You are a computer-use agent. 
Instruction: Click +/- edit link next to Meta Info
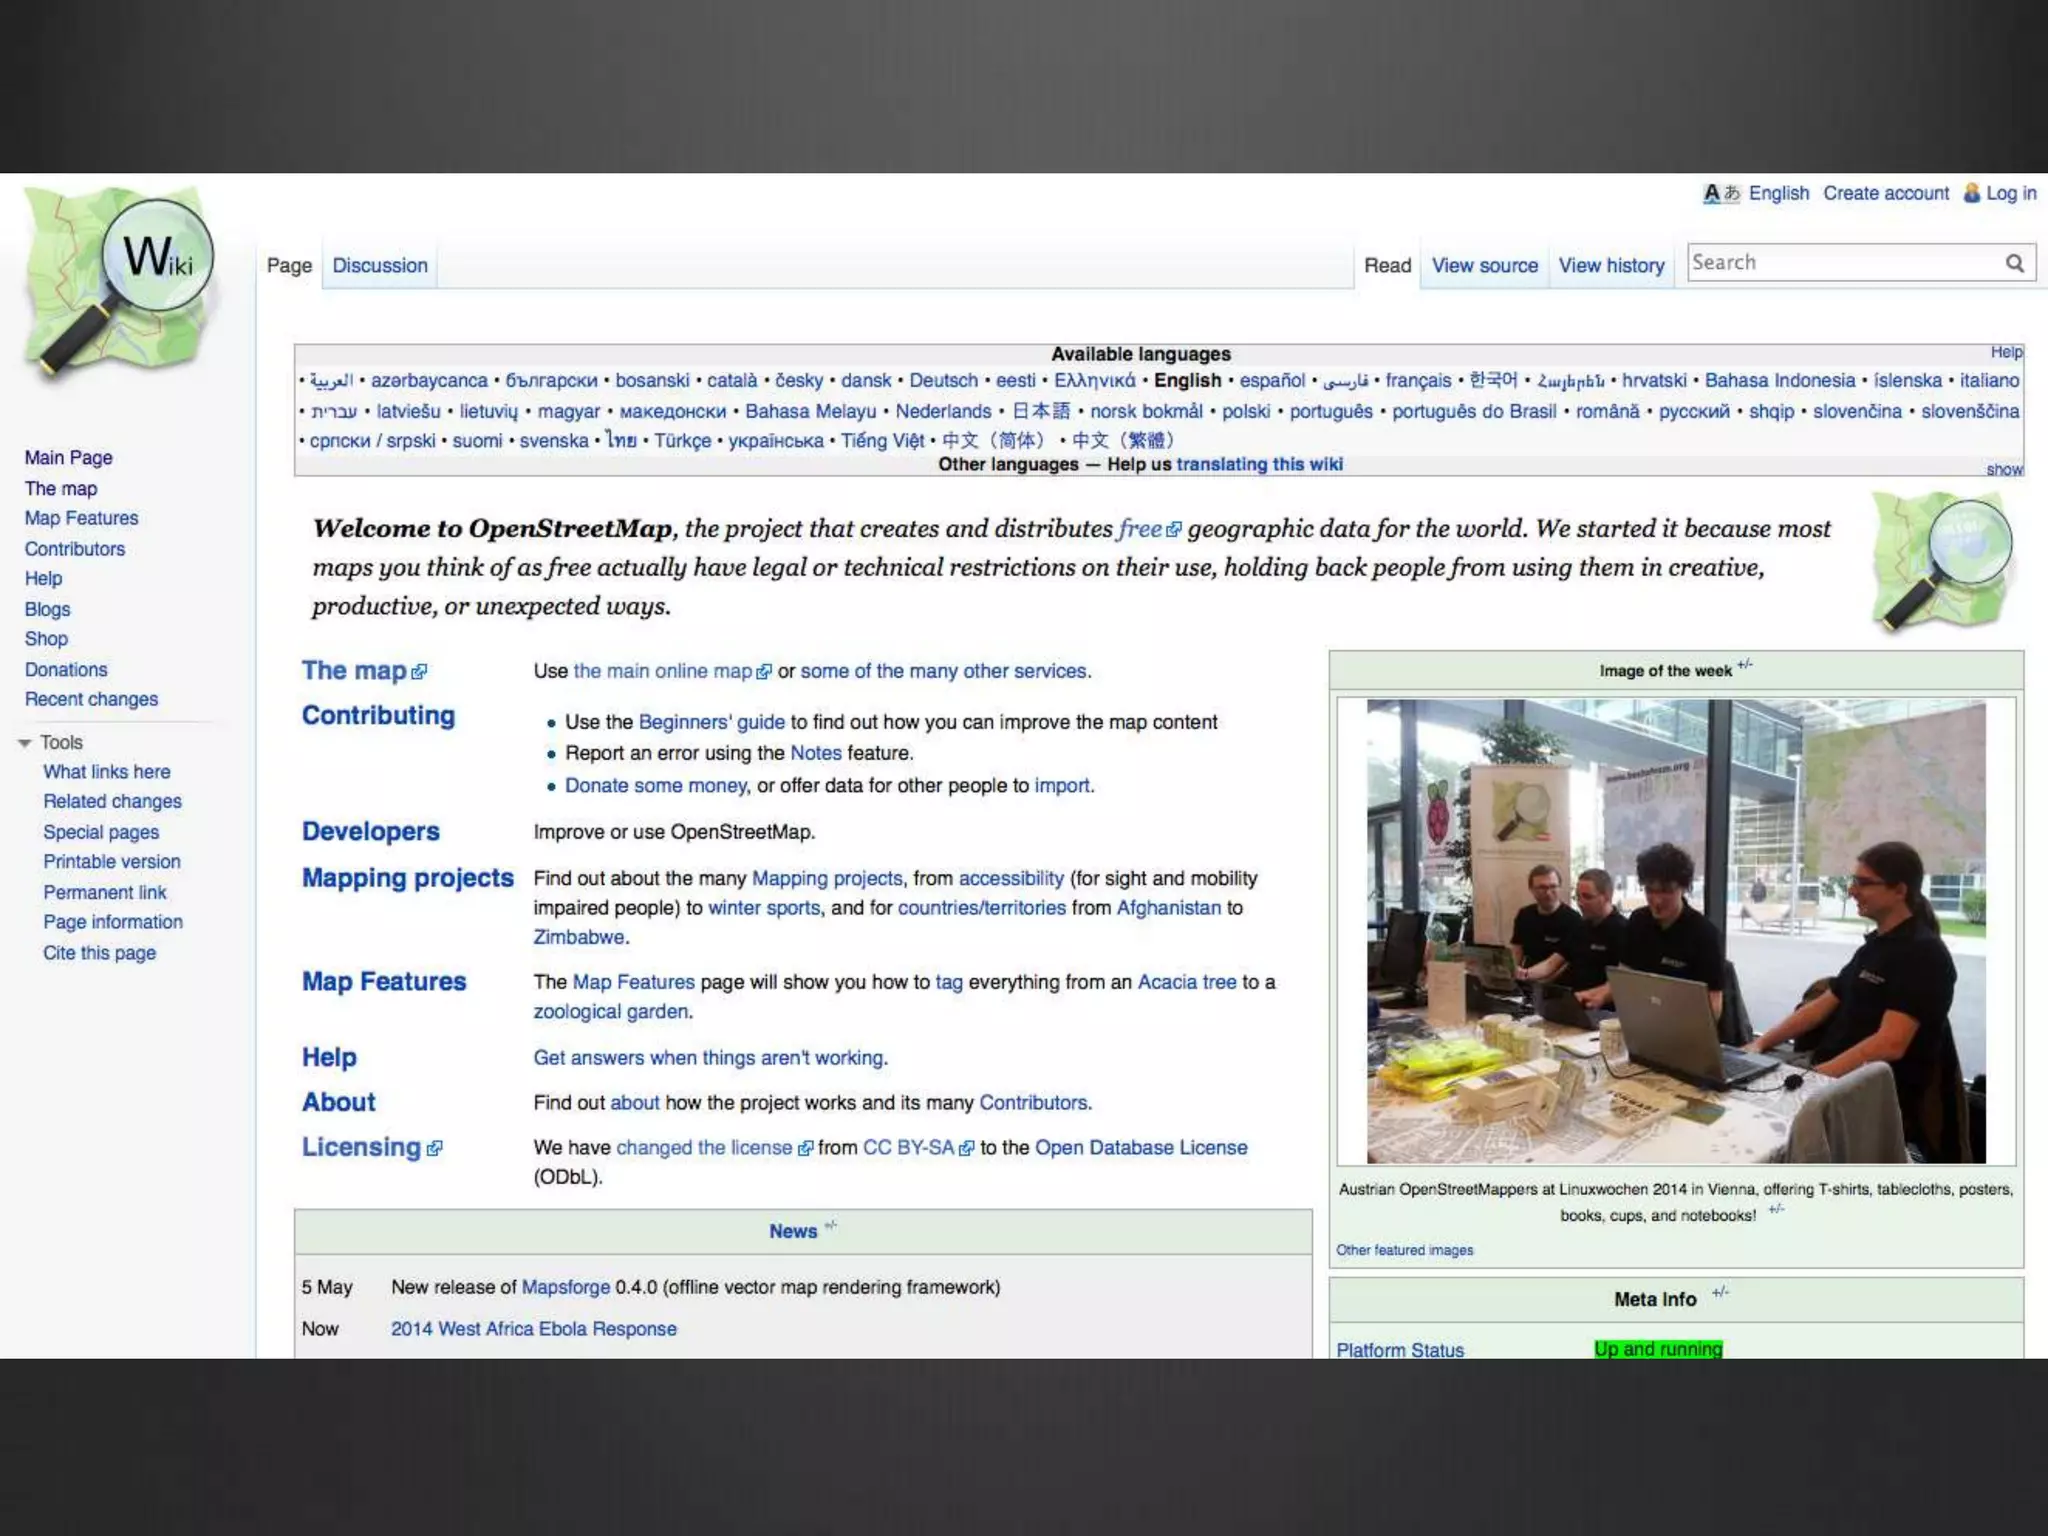click(x=1720, y=1293)
